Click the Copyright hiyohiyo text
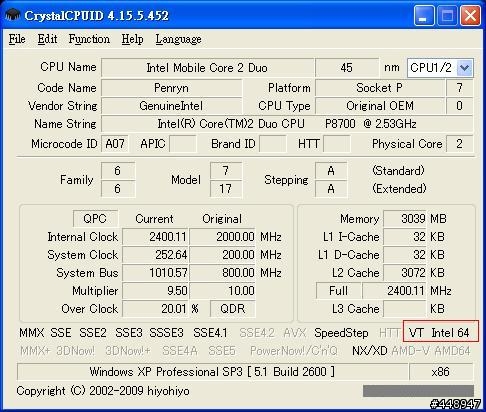Image resolution: width=486 pixels, height=412 pixels. tap(103, 391)
